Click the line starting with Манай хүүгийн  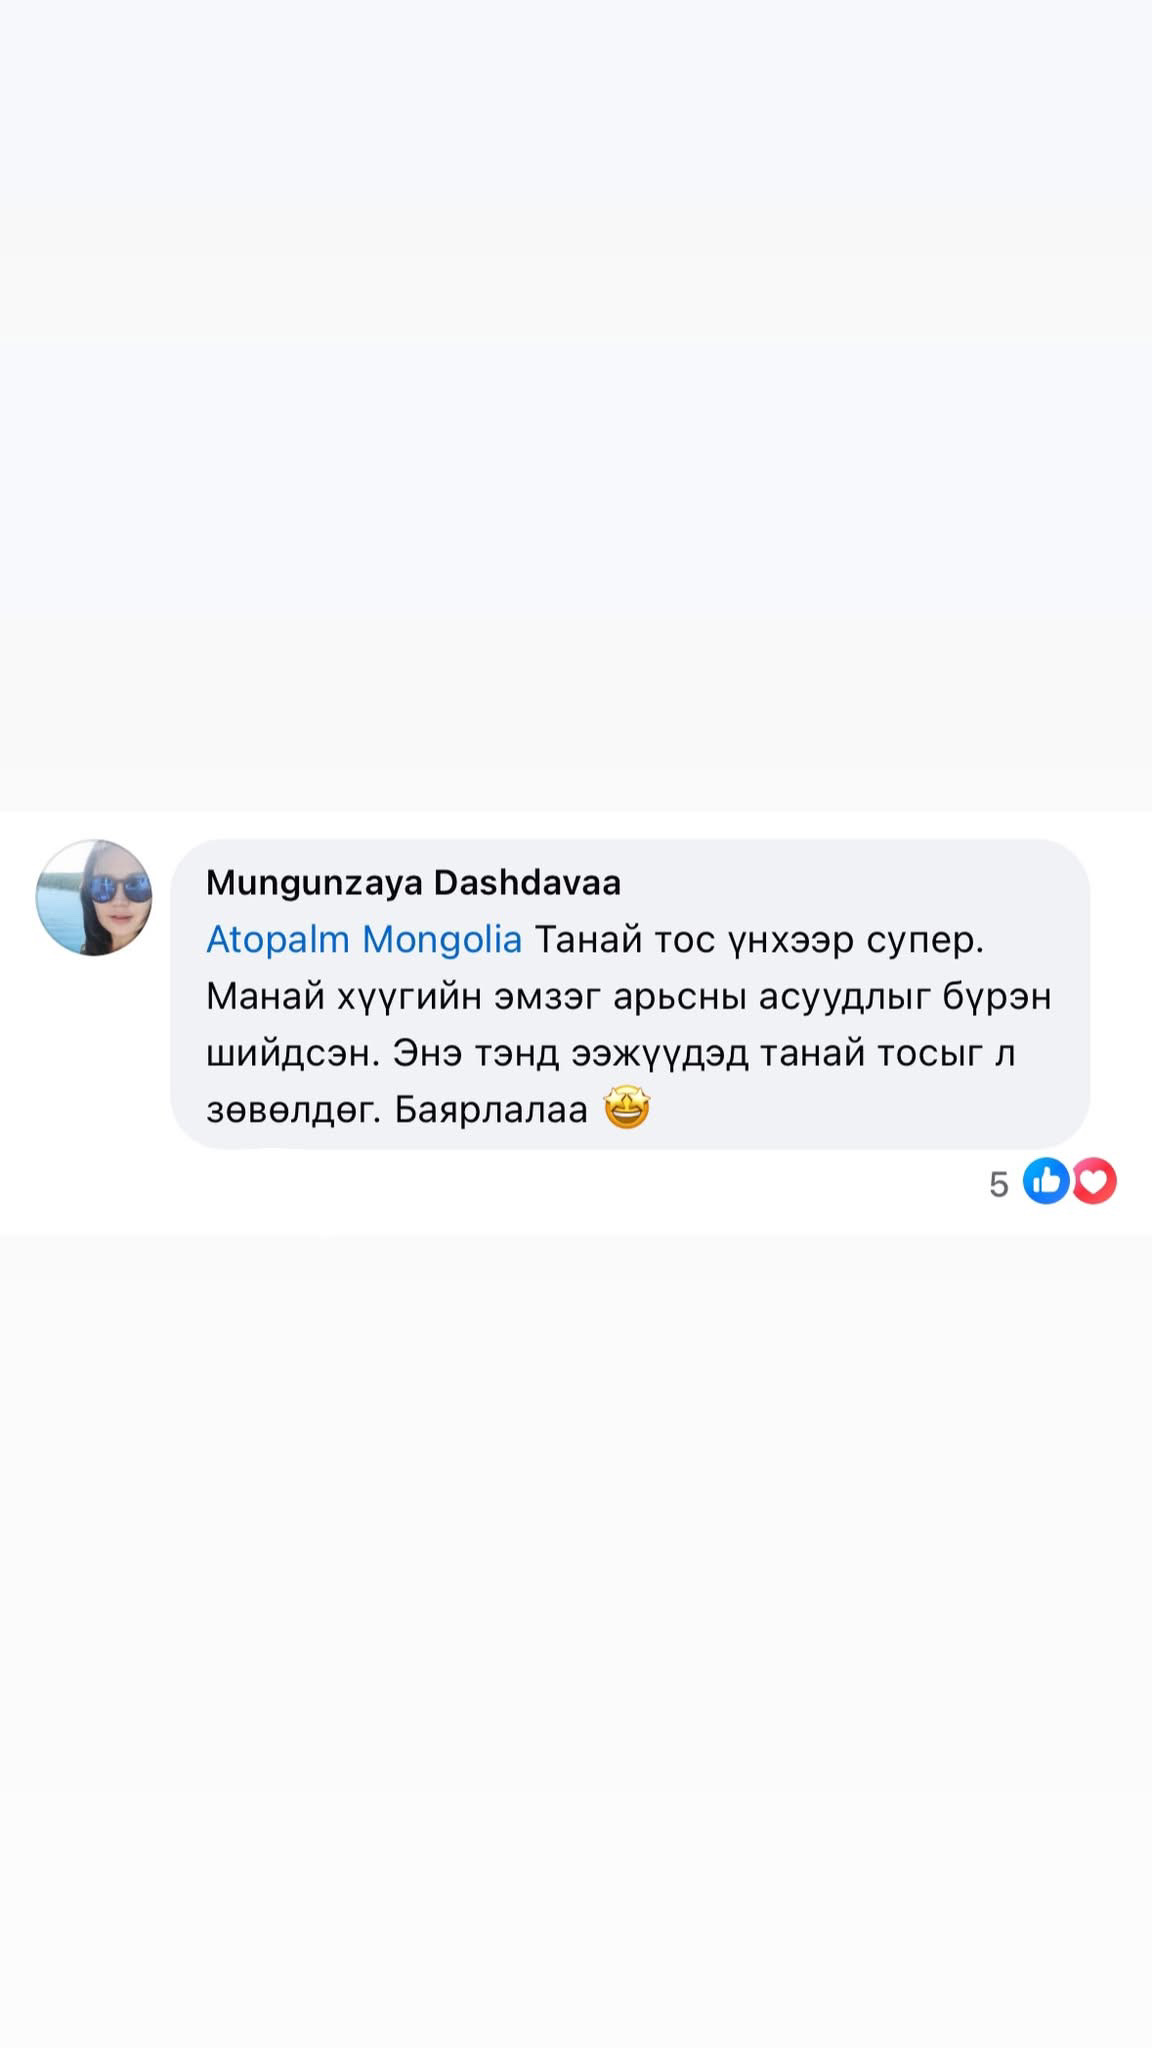629,997
